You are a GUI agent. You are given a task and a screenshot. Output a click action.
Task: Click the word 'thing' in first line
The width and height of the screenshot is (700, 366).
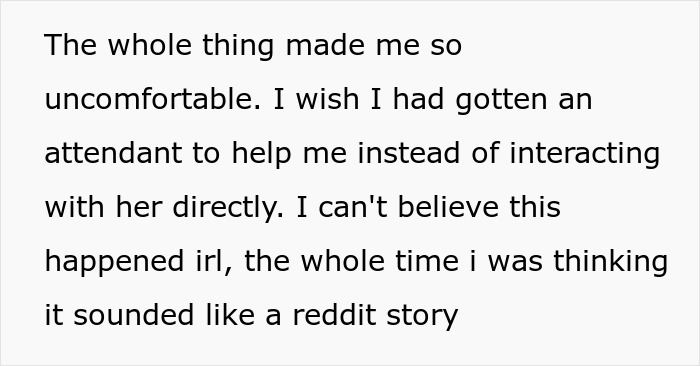(x=238, y=45)
